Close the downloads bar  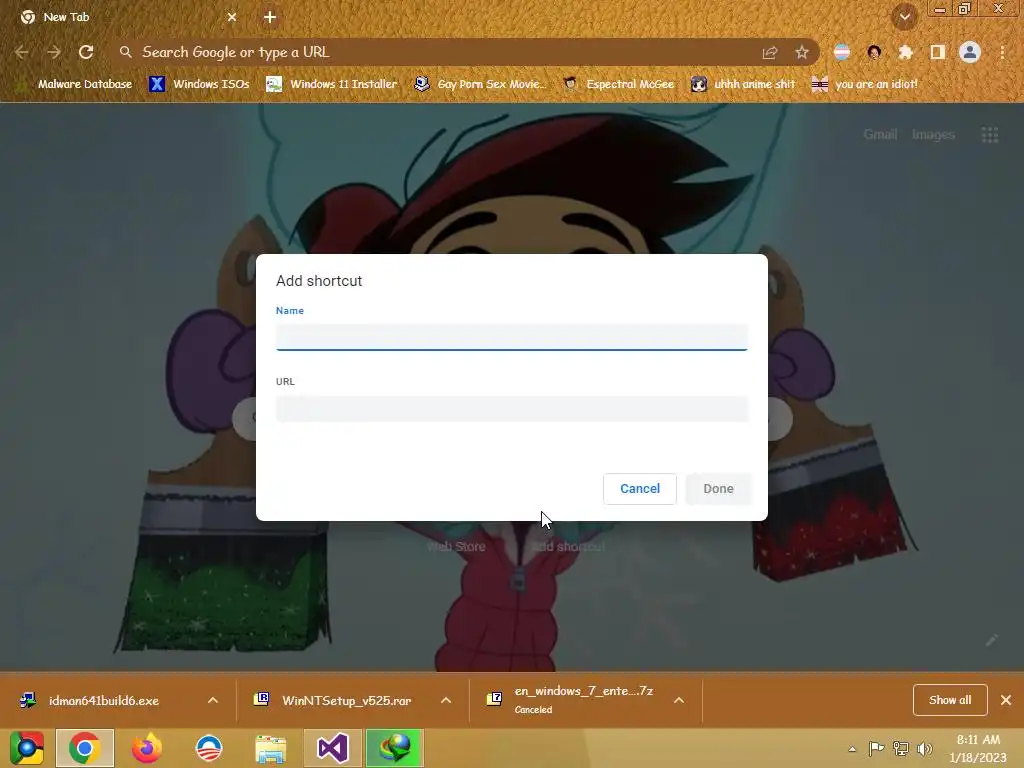click(1006, 700)
